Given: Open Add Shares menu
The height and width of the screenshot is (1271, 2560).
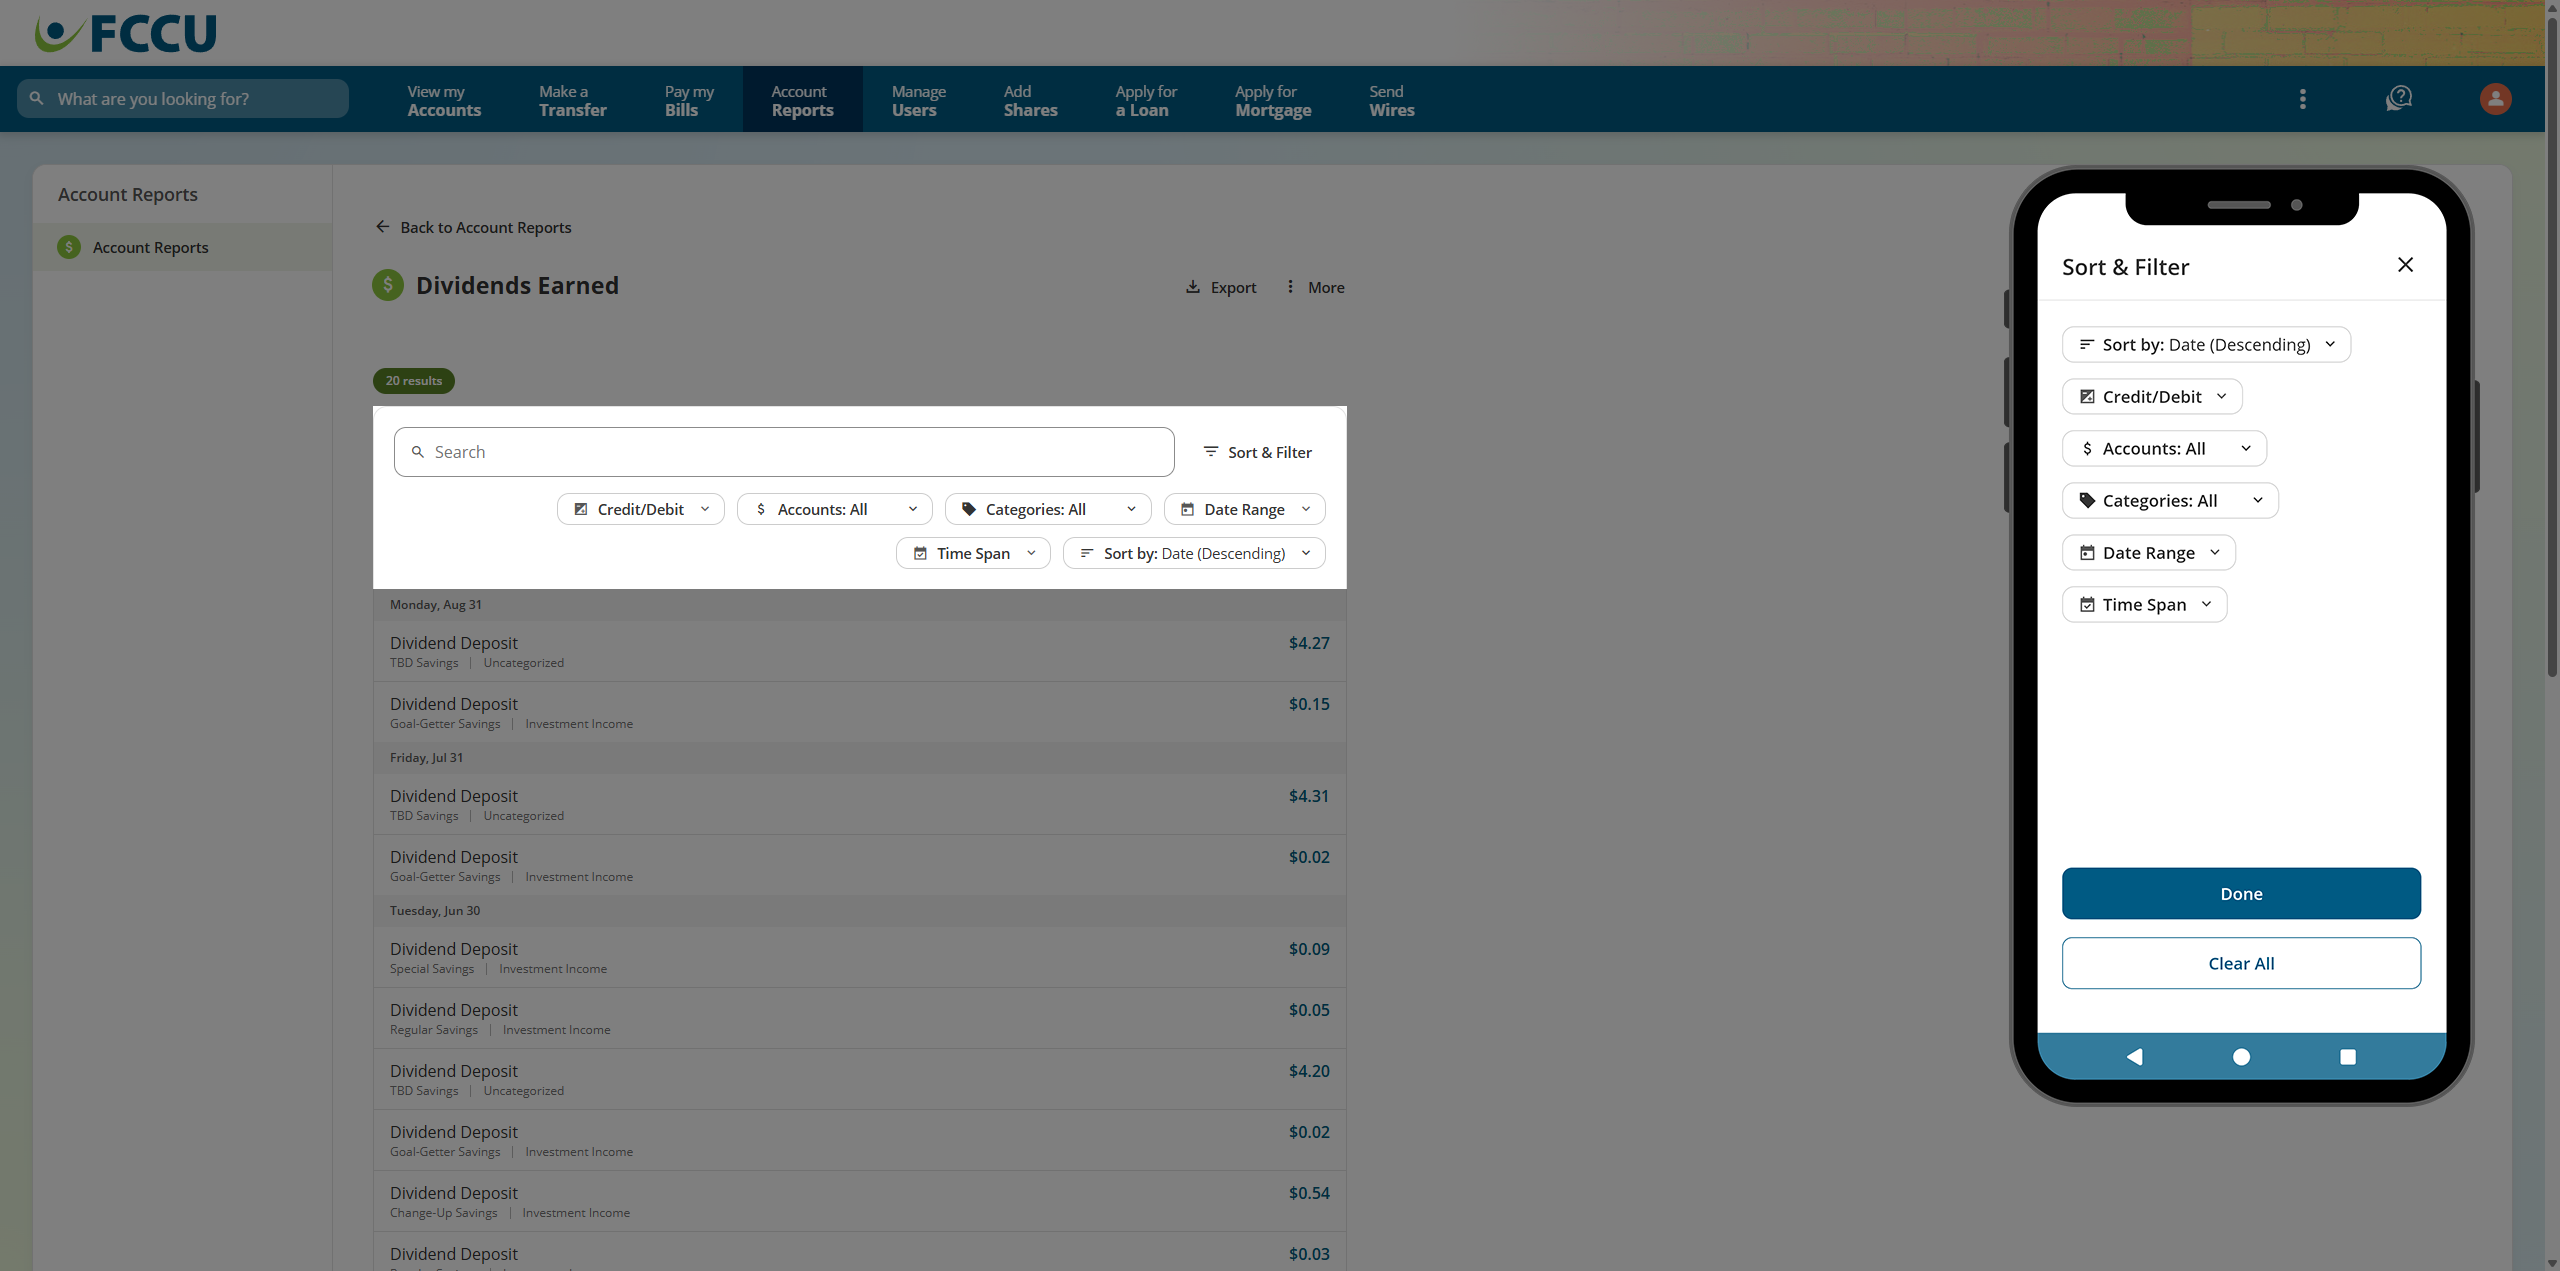Looking at the screenshot, I should coord(1030,99).
